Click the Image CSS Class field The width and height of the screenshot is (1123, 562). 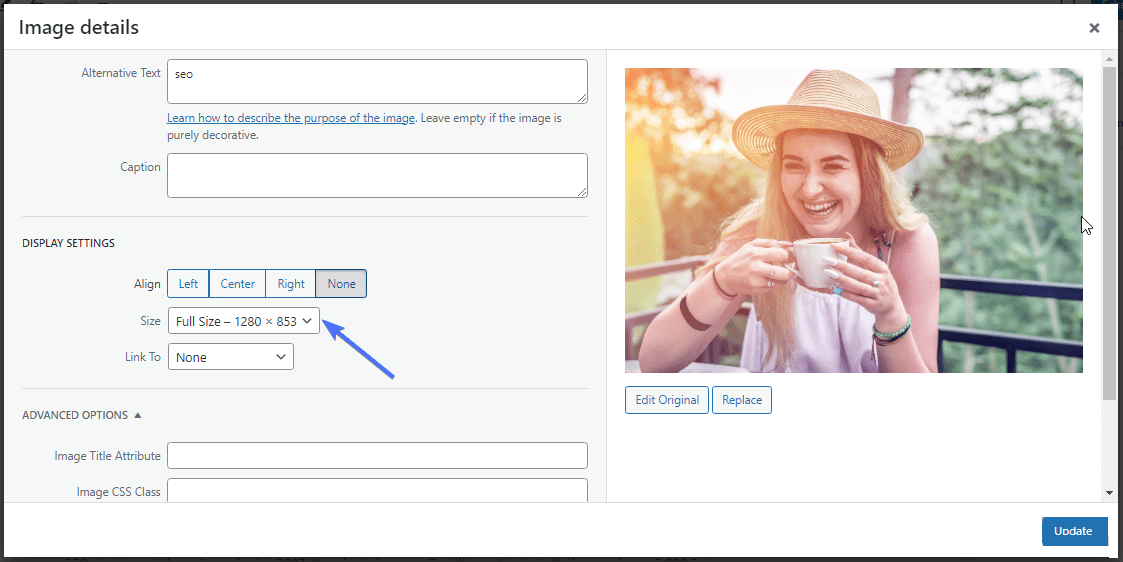[377, 490]
